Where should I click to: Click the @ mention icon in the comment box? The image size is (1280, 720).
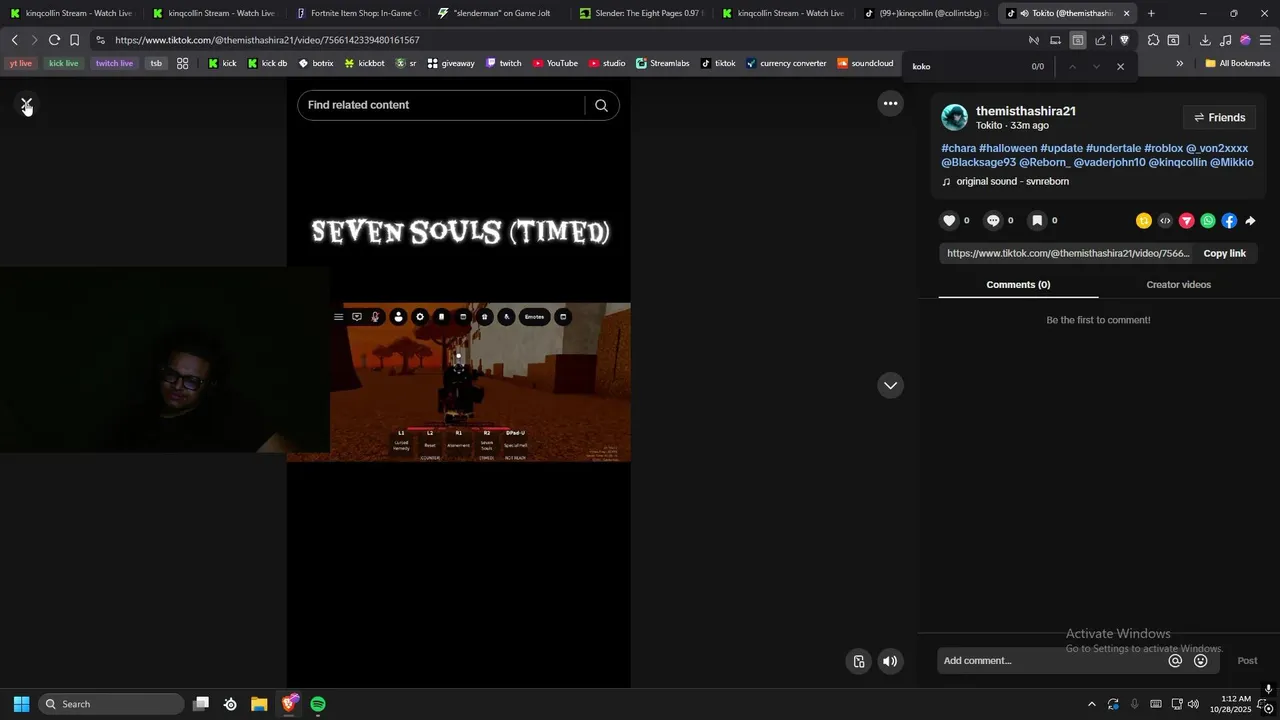tap(1175, 661)
